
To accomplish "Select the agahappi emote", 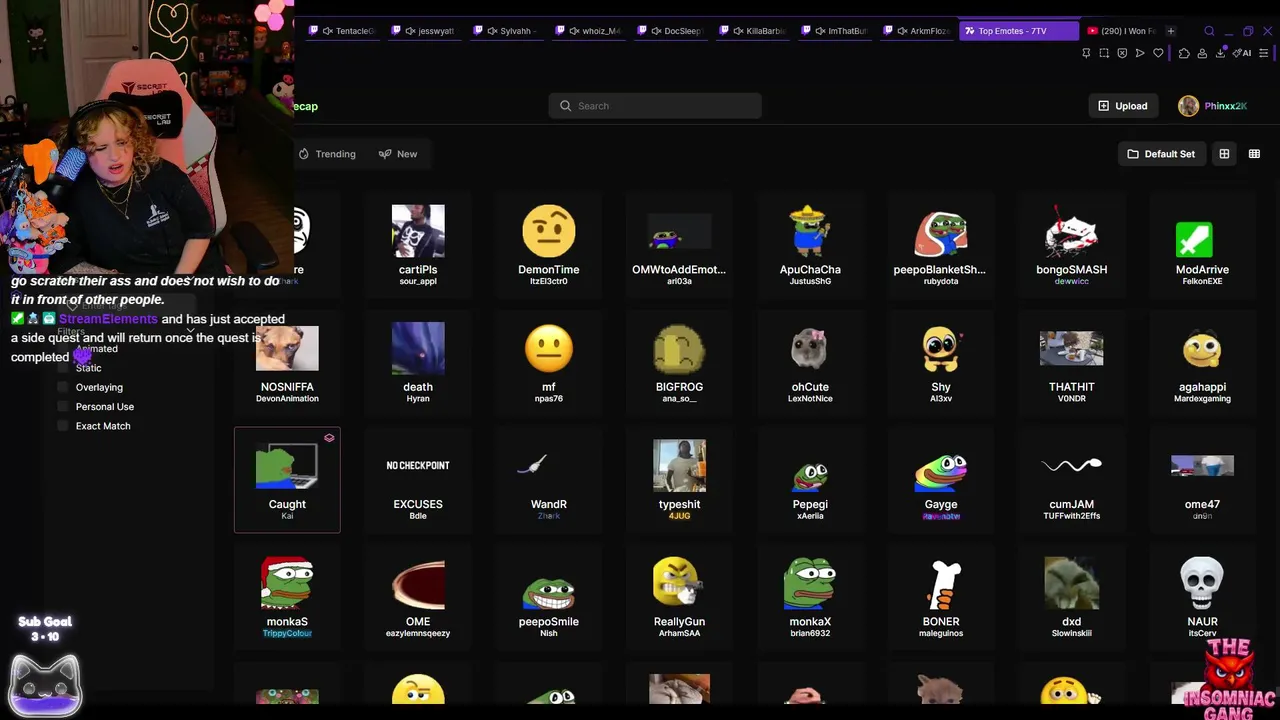I will click(x=1202, y=362).
